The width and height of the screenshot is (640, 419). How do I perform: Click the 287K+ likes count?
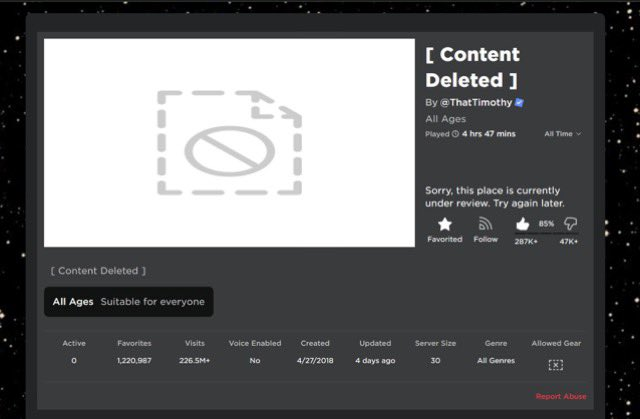pos(526,242)
